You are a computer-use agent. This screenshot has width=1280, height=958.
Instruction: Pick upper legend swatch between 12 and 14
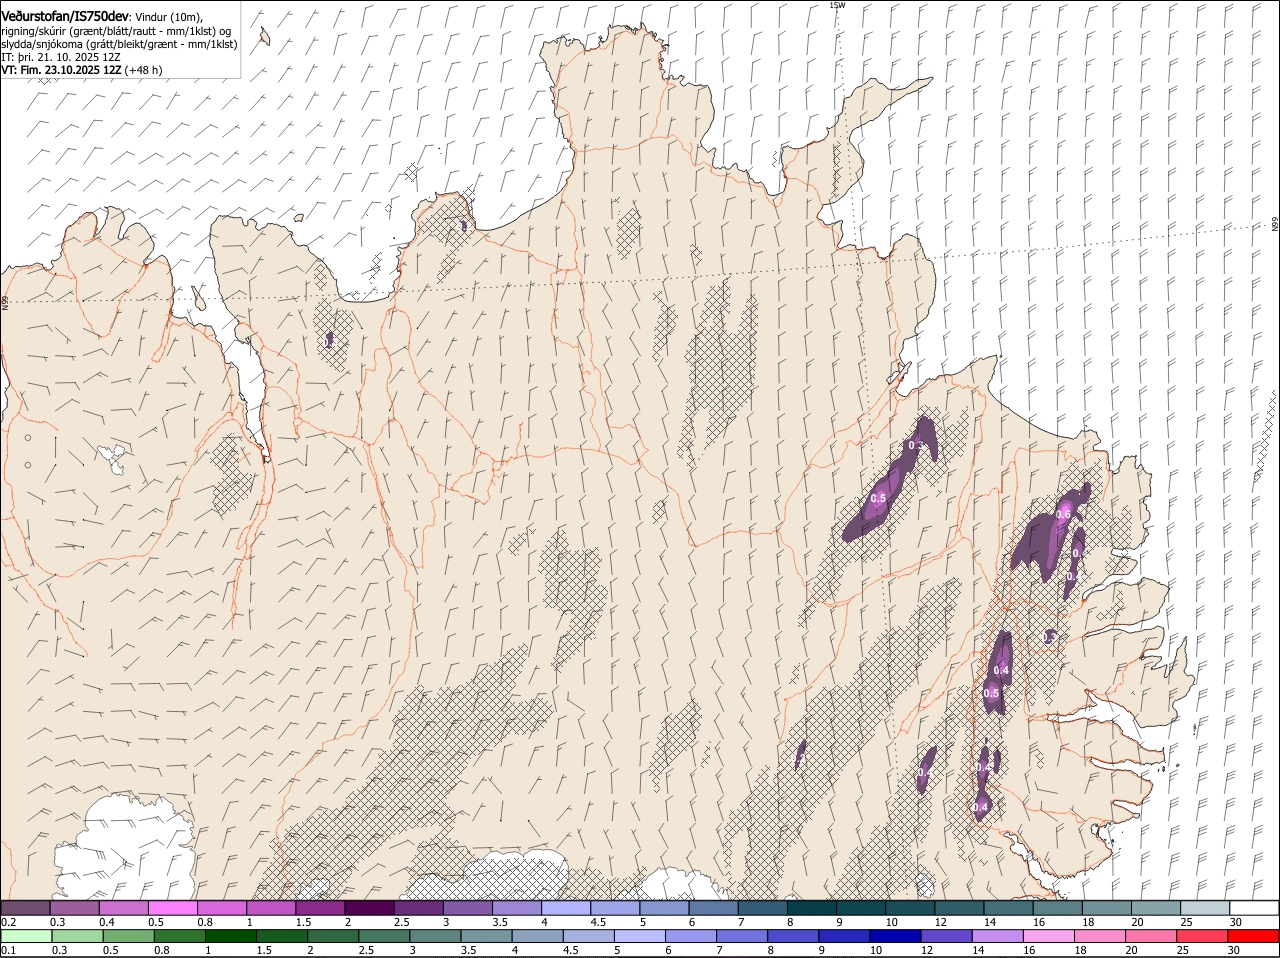[x=958, y=908]
